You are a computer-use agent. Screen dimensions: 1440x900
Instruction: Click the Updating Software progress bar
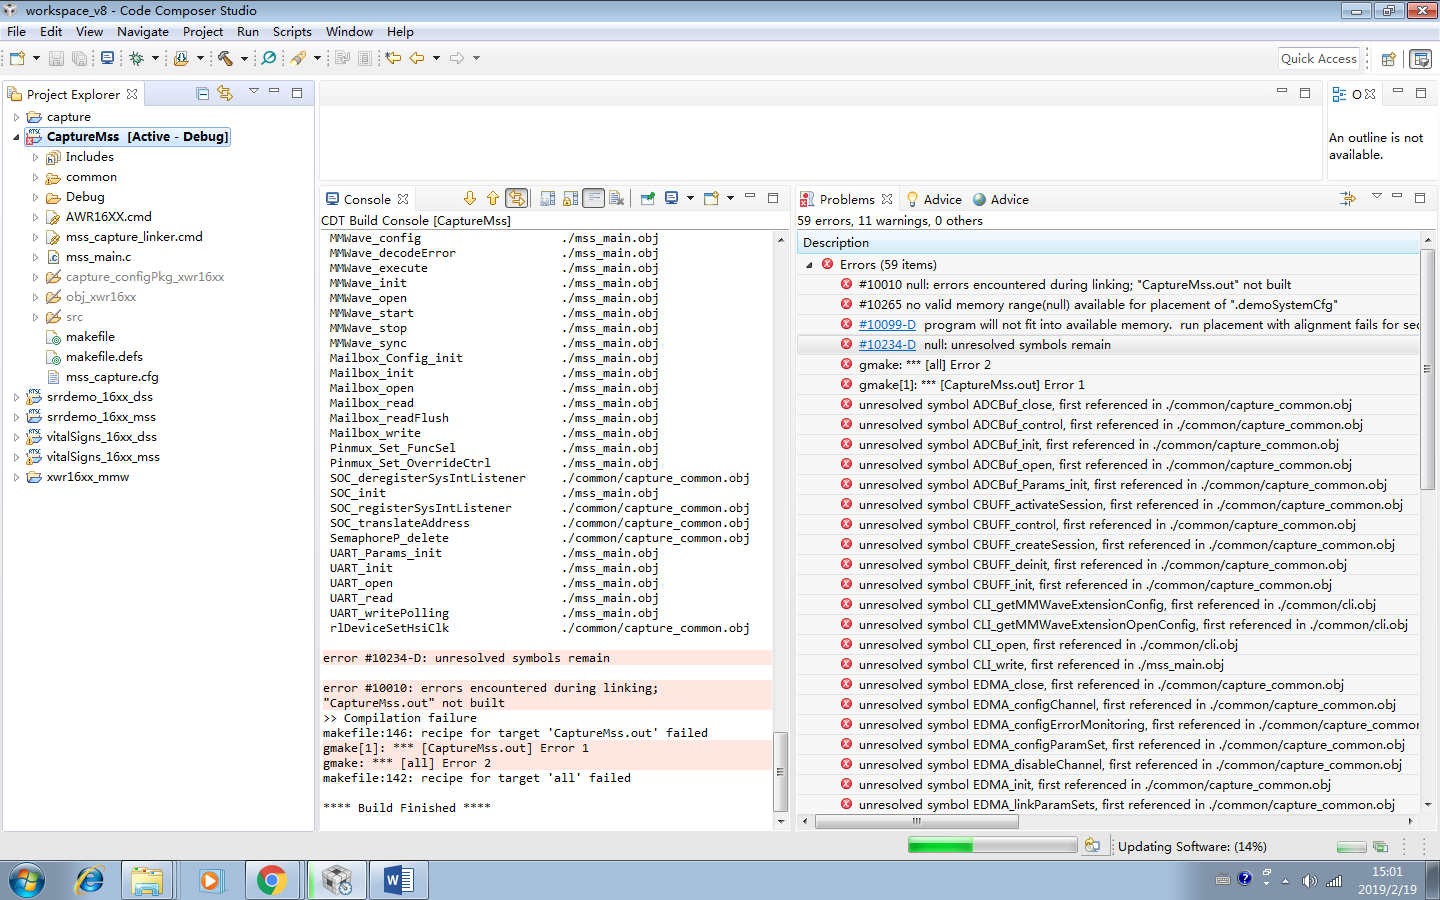(992, 846)
